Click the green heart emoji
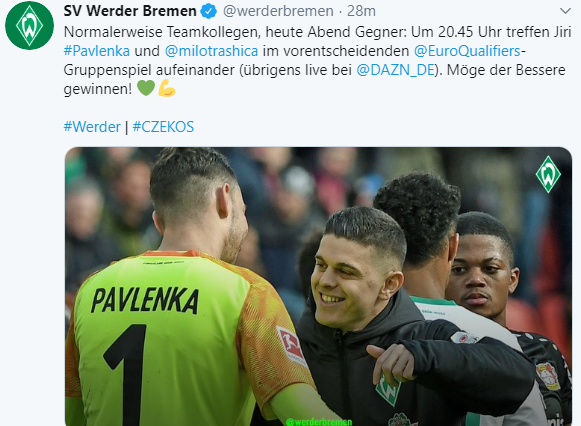581x426 pixels. pos(146,89)
